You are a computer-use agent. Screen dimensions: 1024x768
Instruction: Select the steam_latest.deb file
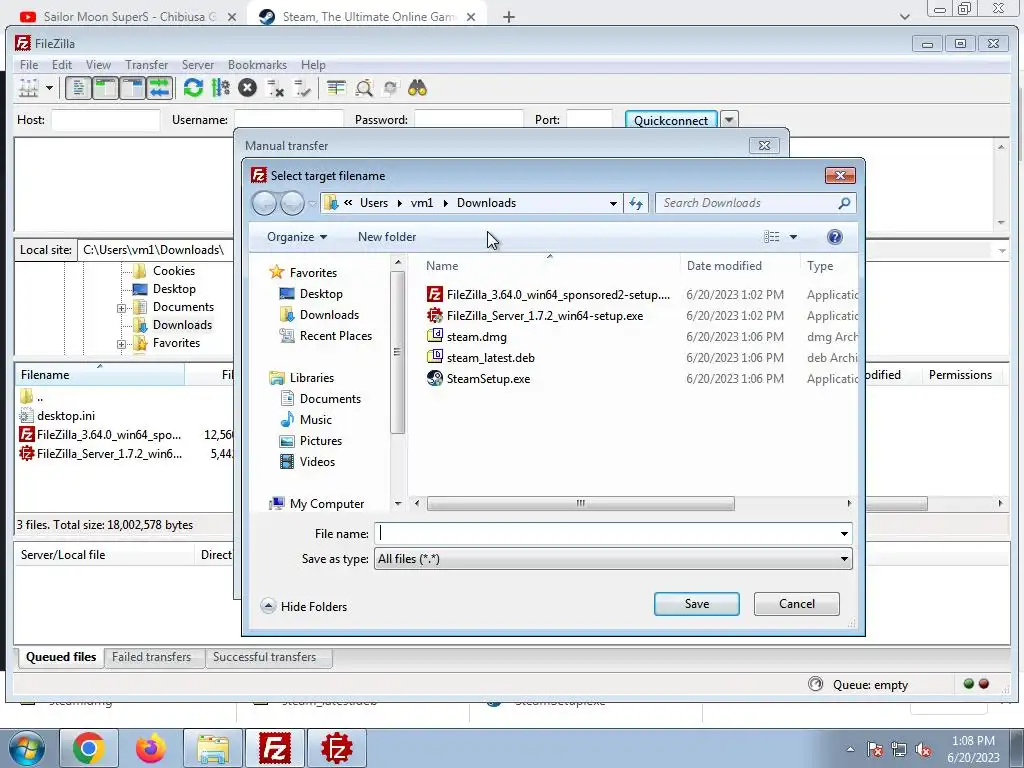[490, 358]
